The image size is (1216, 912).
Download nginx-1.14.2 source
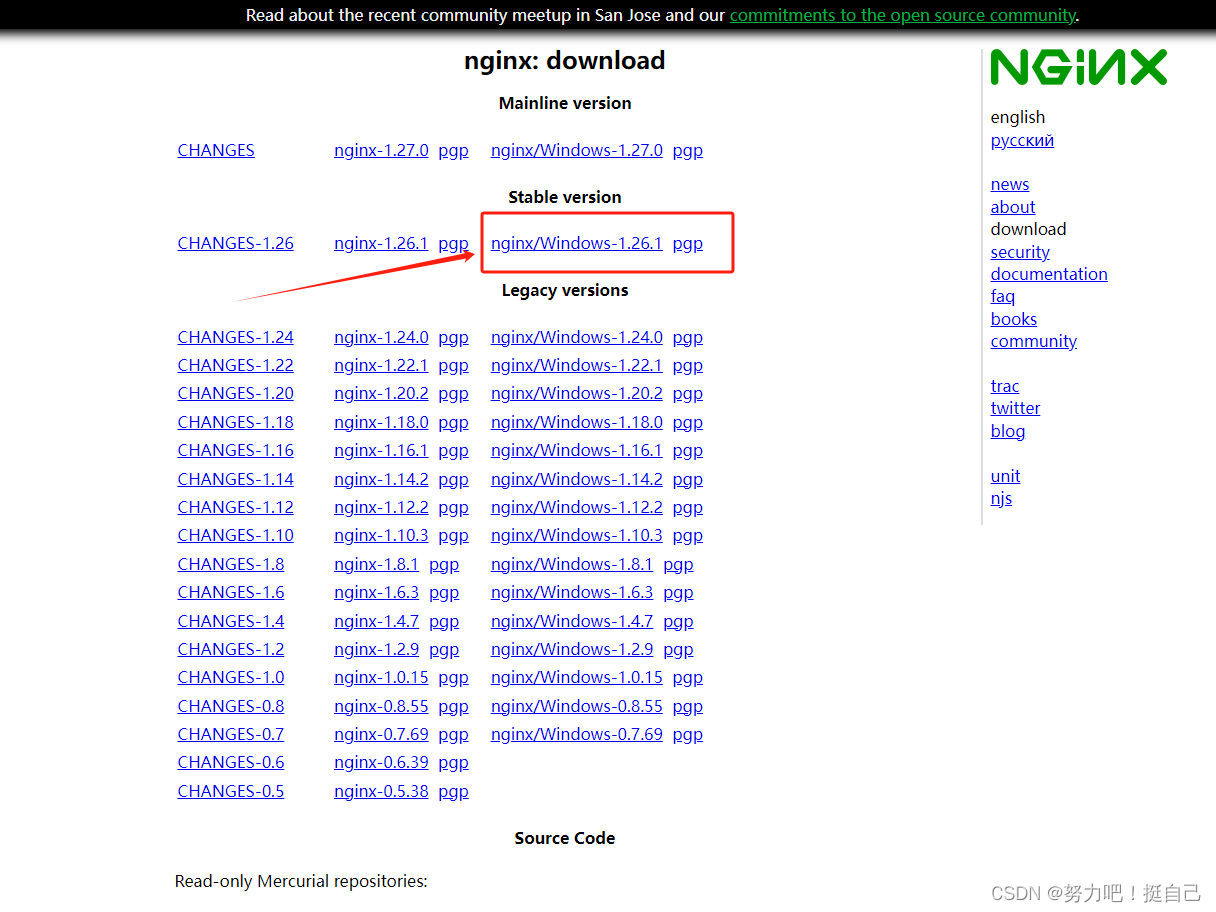point(381,479)
